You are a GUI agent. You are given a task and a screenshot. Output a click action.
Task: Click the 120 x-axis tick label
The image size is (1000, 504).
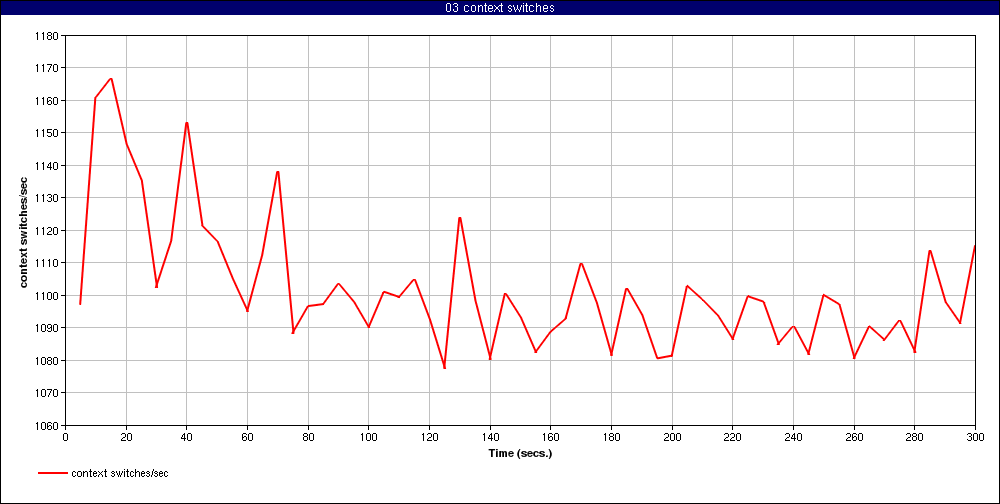[x=429, y=438]
